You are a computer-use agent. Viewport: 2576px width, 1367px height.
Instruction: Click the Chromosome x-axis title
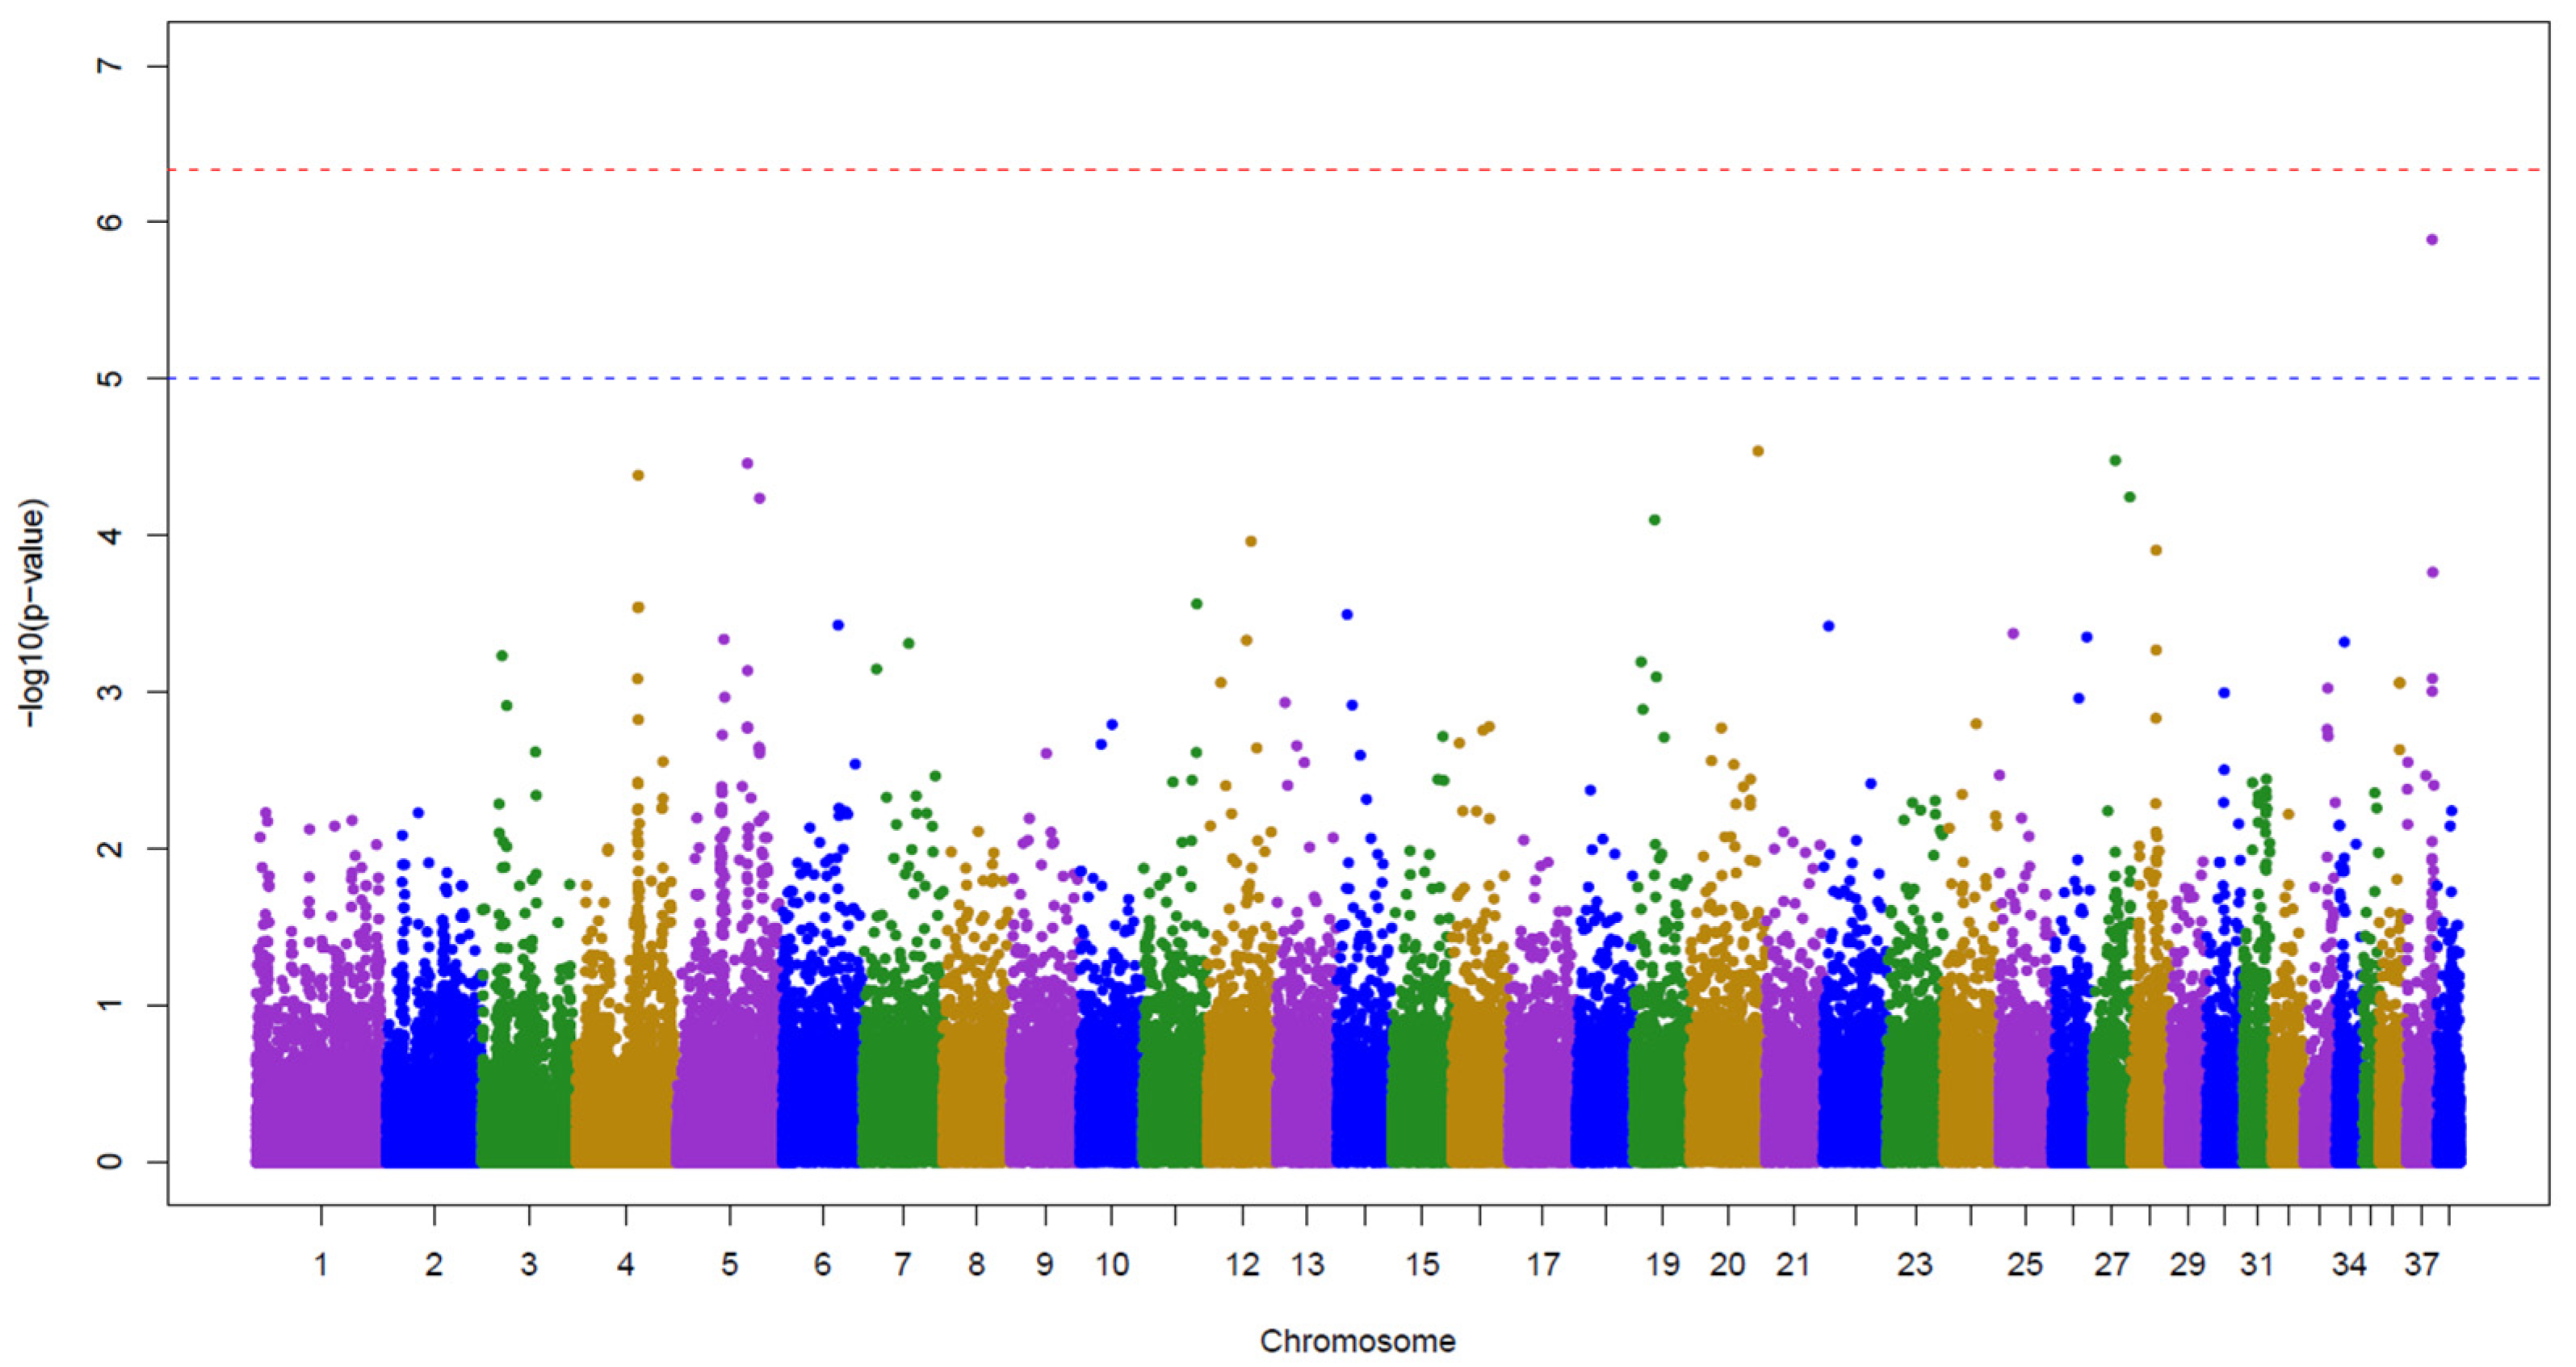coord(1357,1341)
